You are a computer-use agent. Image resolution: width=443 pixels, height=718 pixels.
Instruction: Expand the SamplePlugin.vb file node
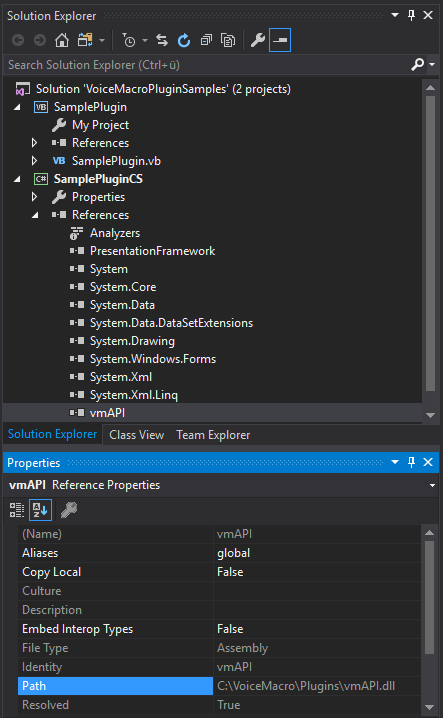click(34, 161)
